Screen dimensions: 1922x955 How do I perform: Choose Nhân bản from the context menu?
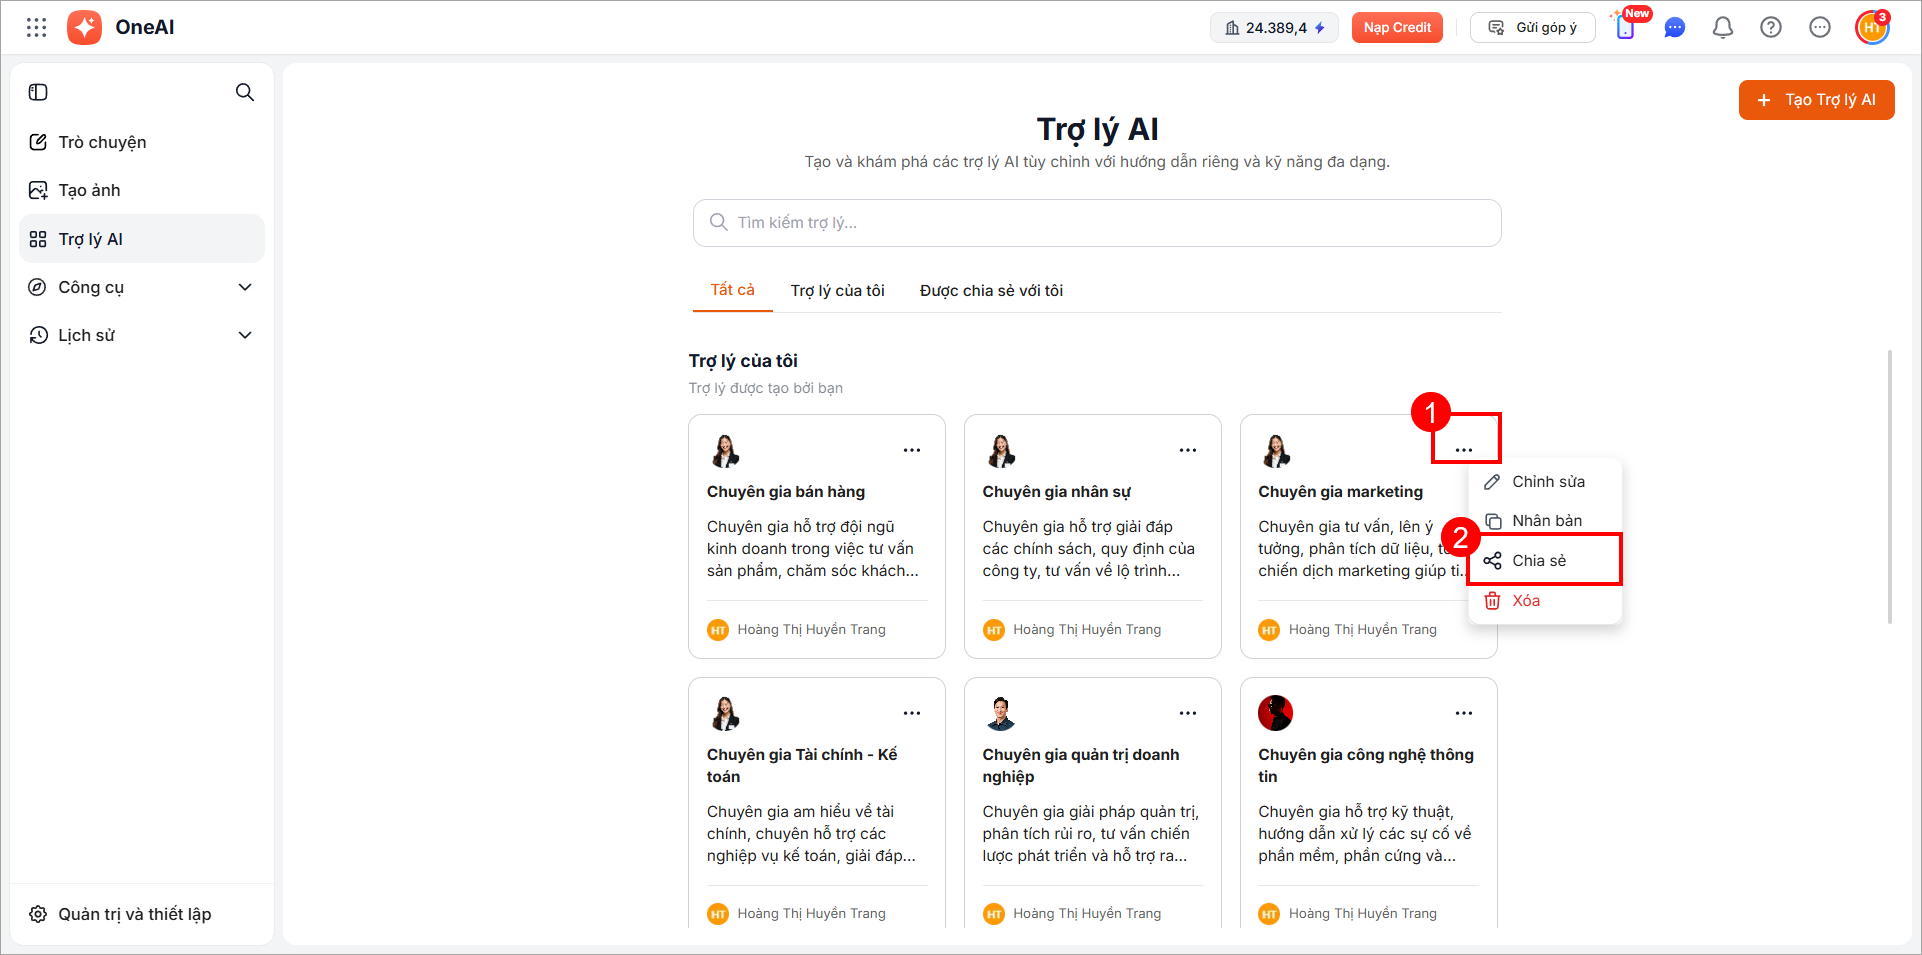[x=1545, y=521]
